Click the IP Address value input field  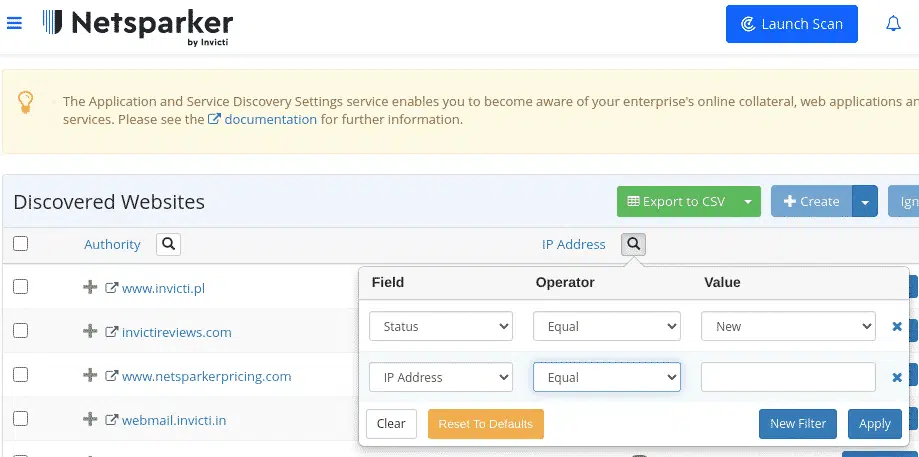pos(788,377)
